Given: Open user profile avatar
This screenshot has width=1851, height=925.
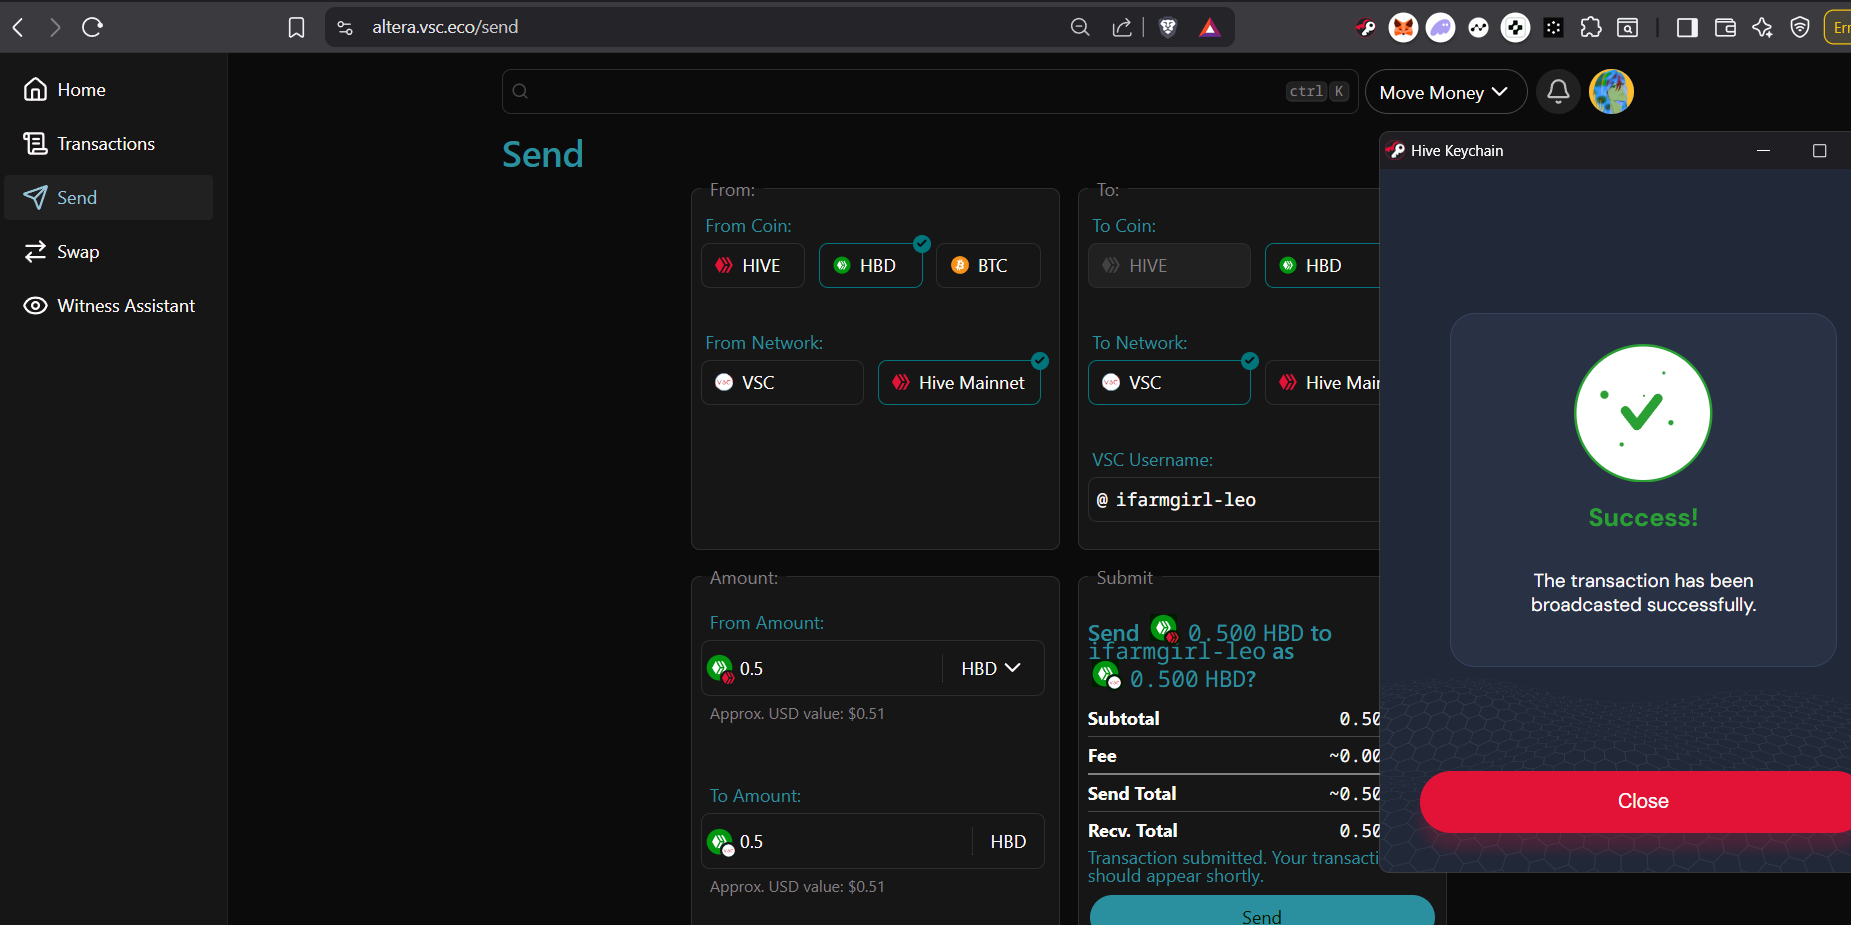Looking at the screenshot, I should coord(1611,92).
